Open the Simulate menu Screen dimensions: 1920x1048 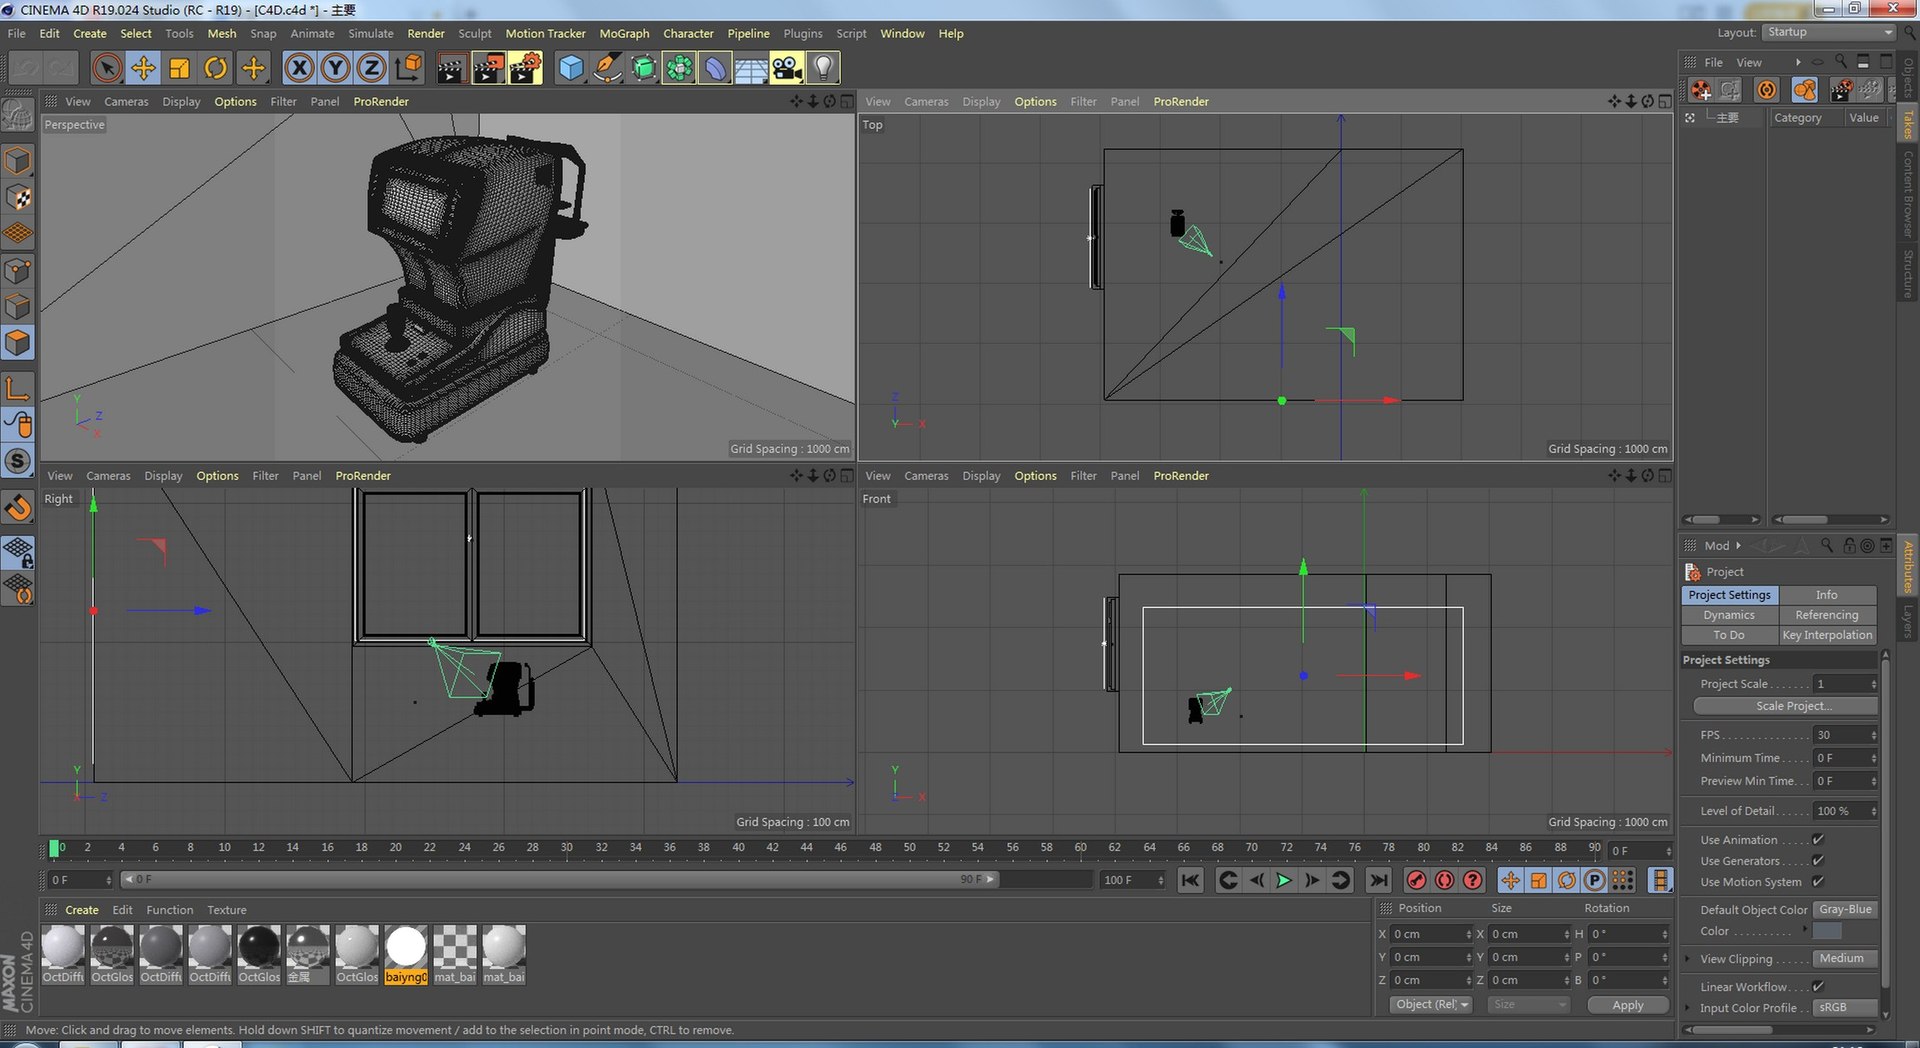[371, 33]
